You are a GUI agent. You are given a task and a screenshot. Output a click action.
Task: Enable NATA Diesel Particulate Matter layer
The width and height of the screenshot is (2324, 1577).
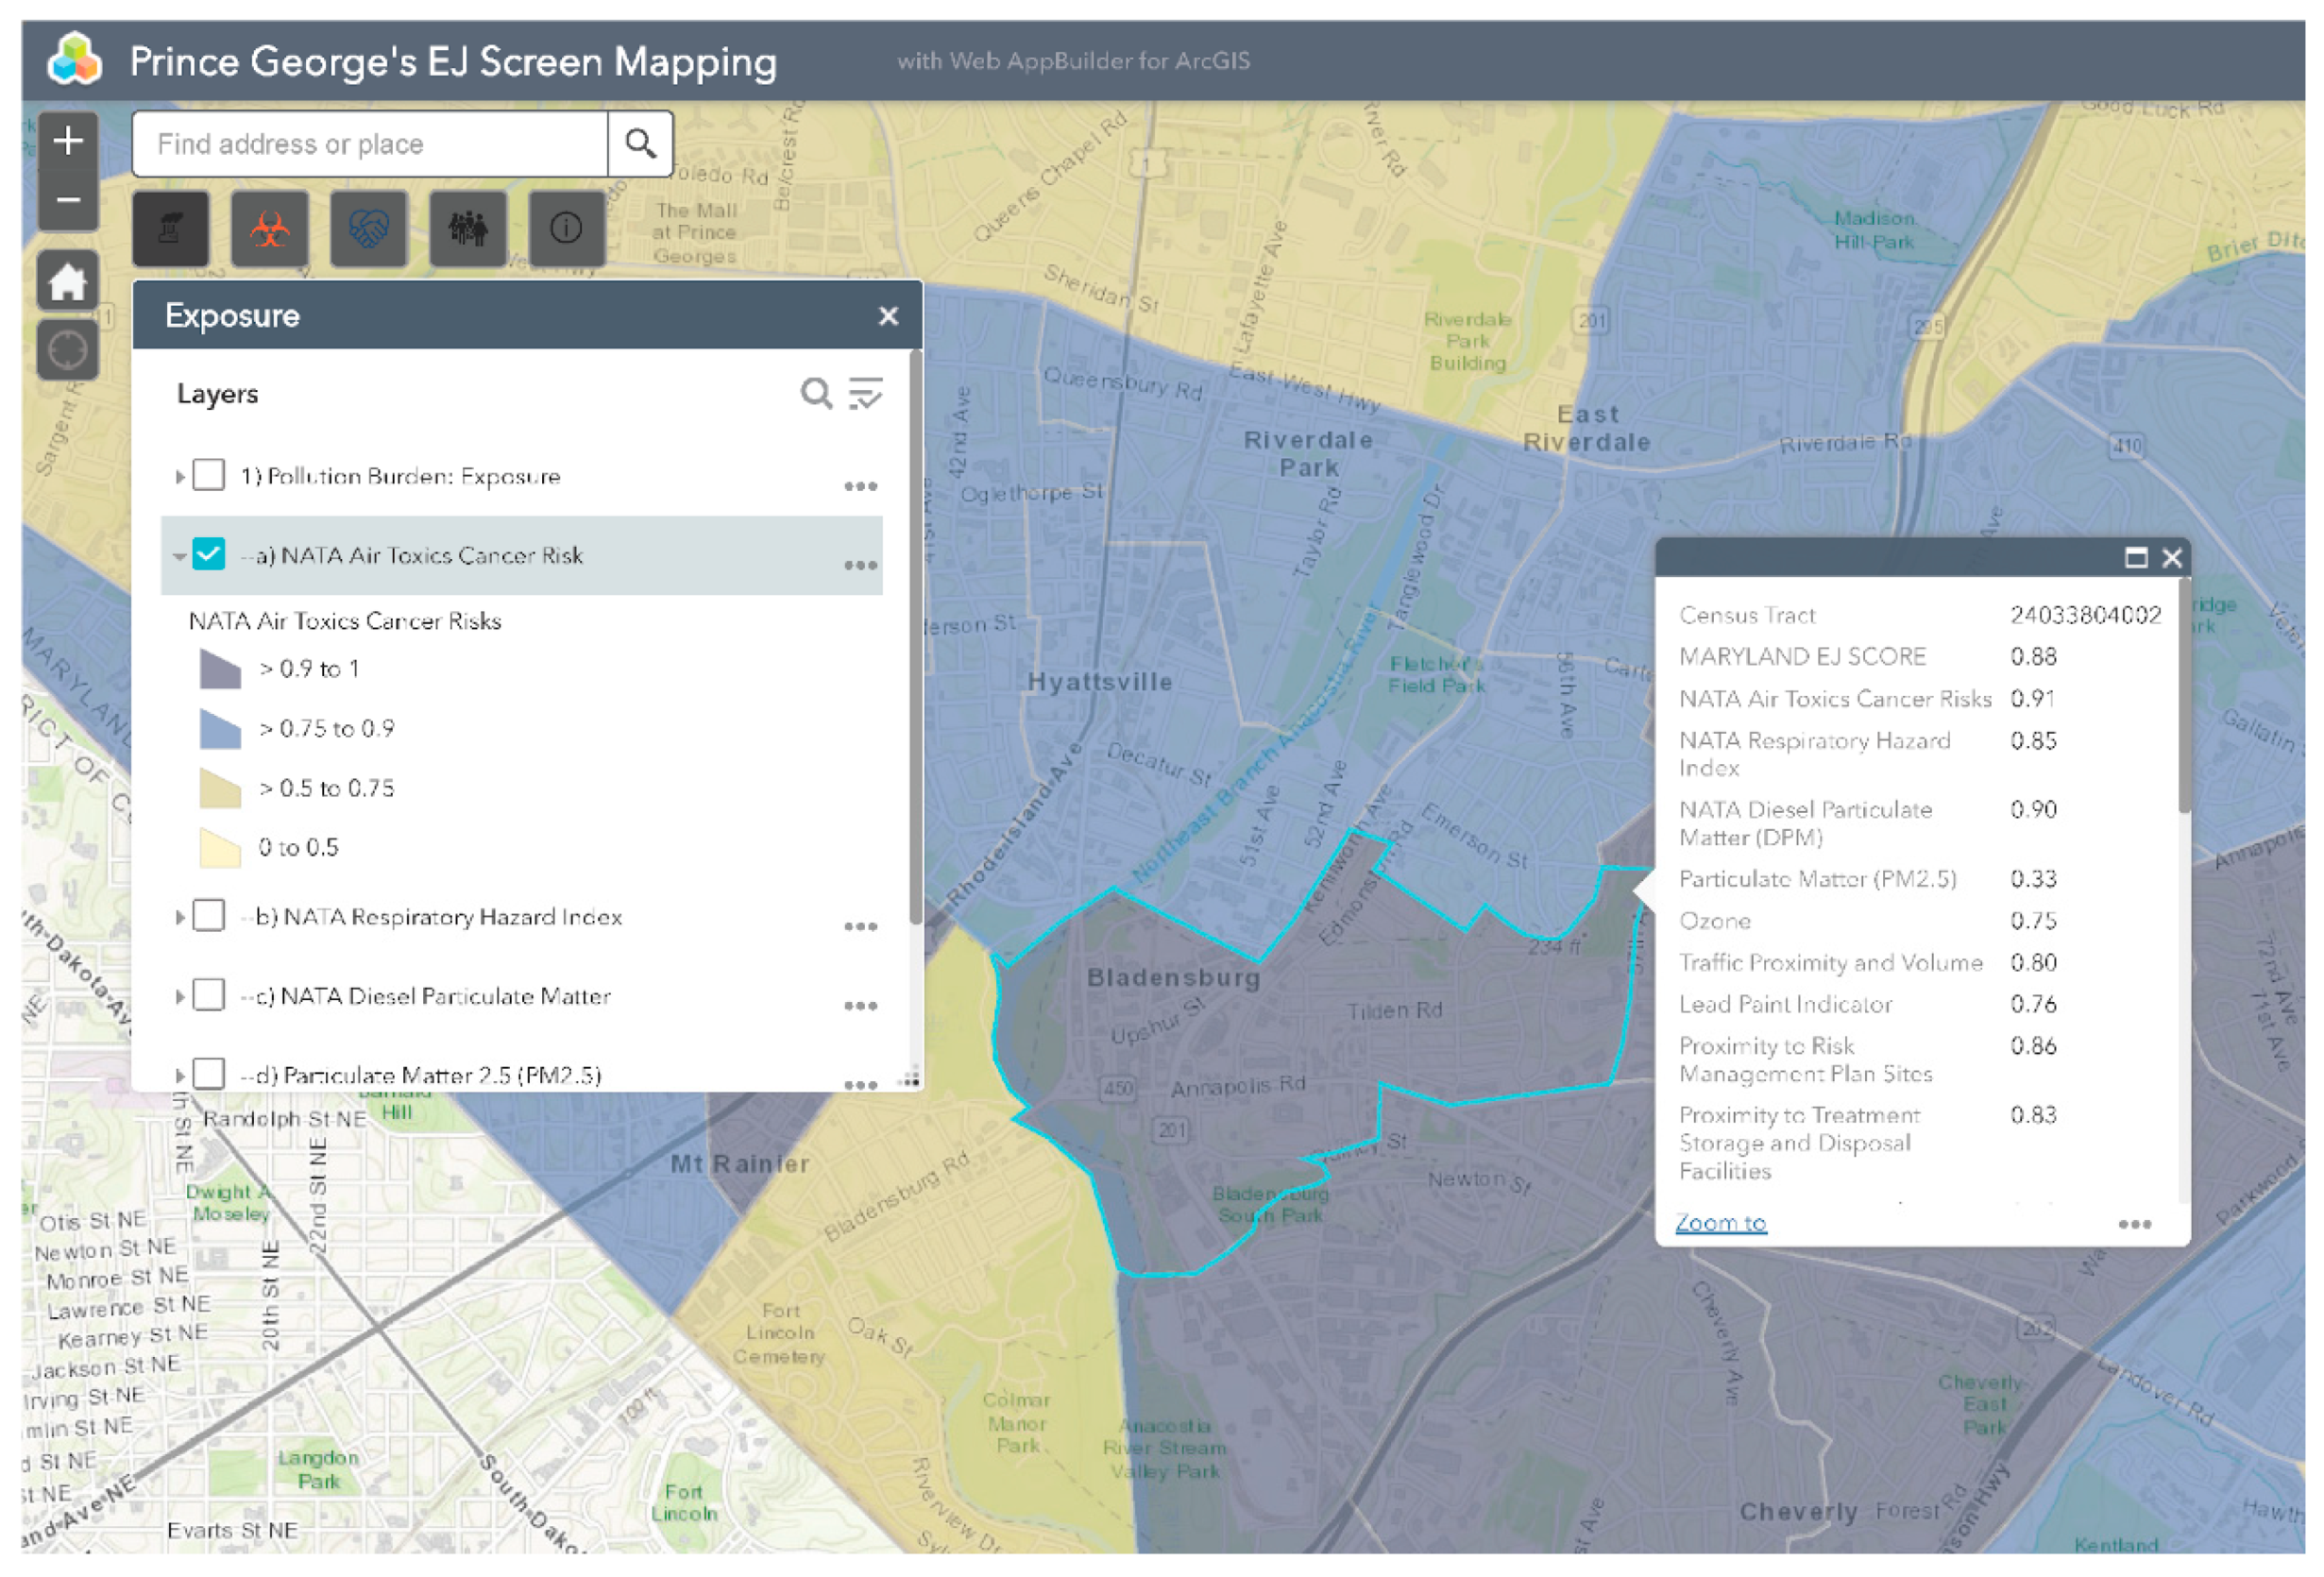tap(209, 995)
